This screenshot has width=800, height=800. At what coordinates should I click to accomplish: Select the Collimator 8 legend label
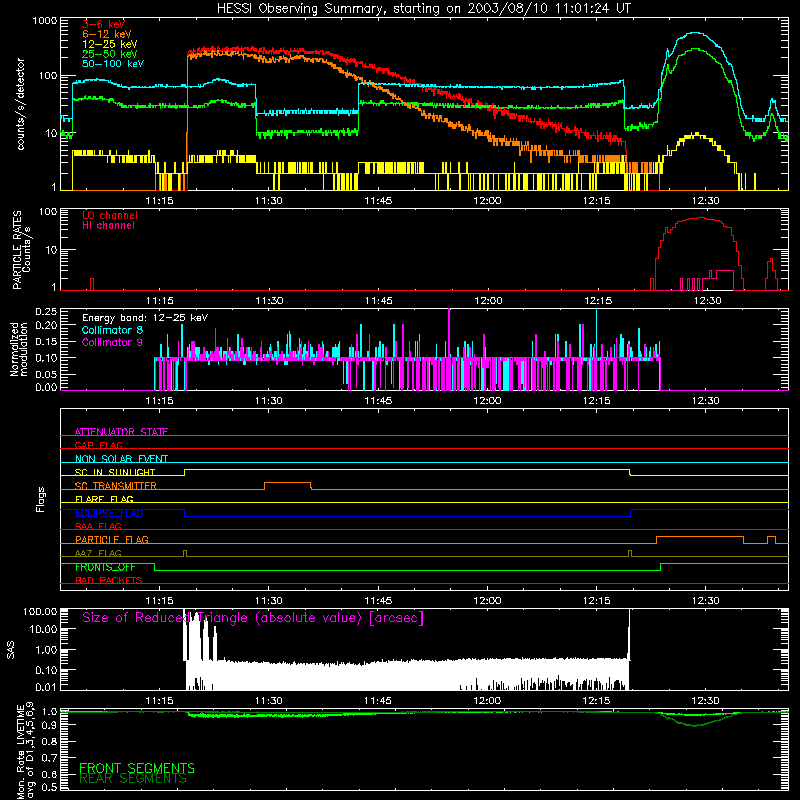(113, 330)
